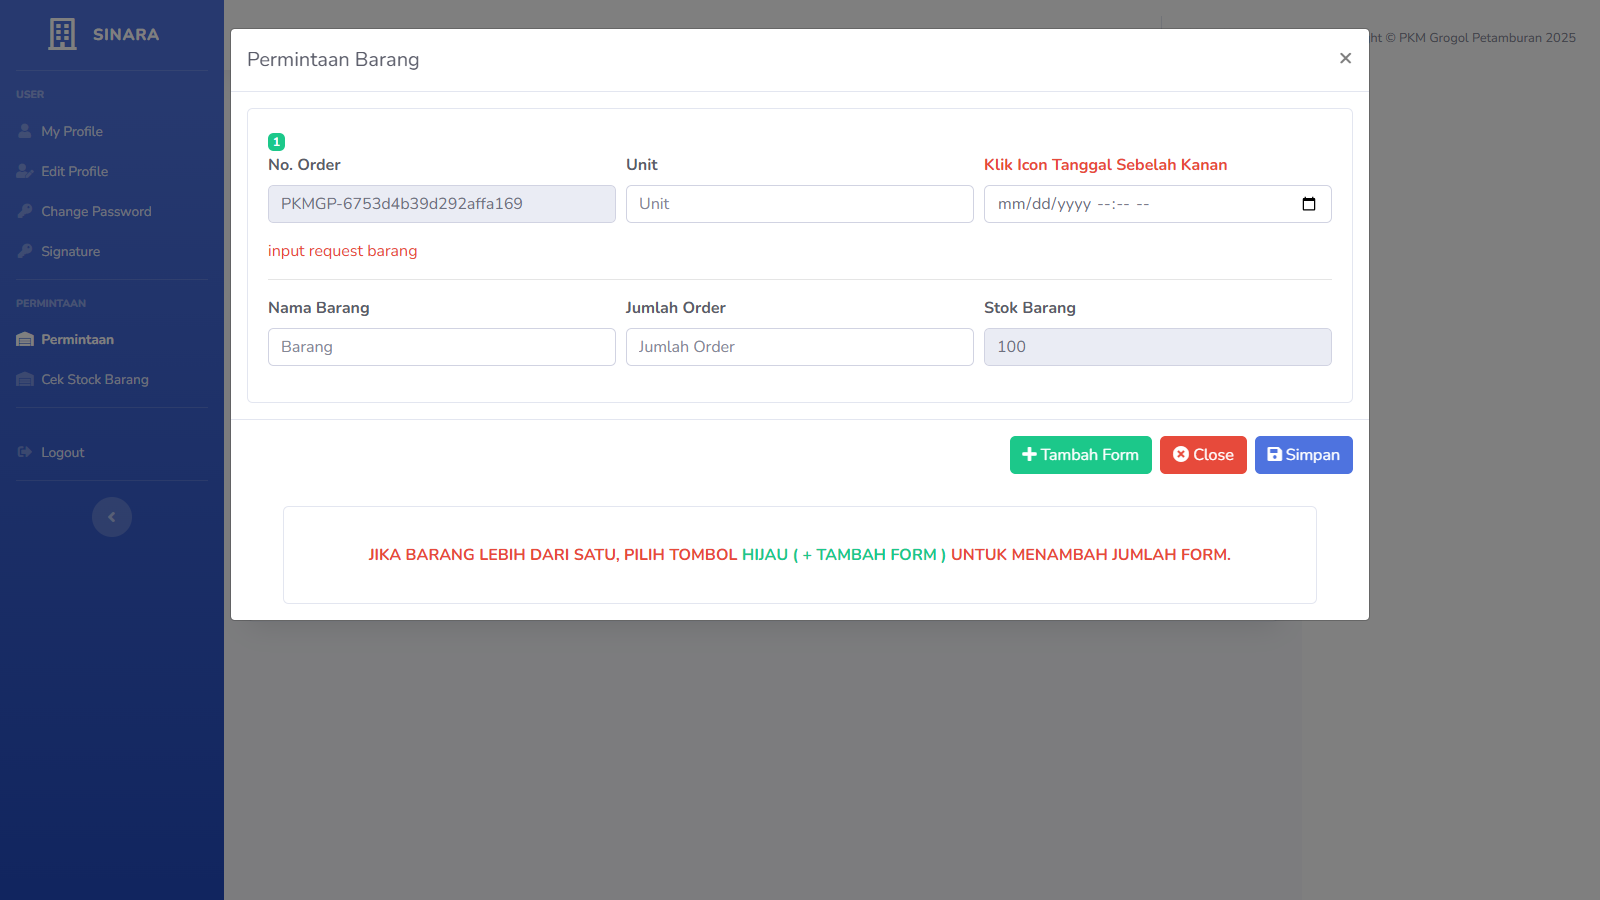Click the Signature icon in sidebar
This screenshot has height=900, width=1600.
25,251
